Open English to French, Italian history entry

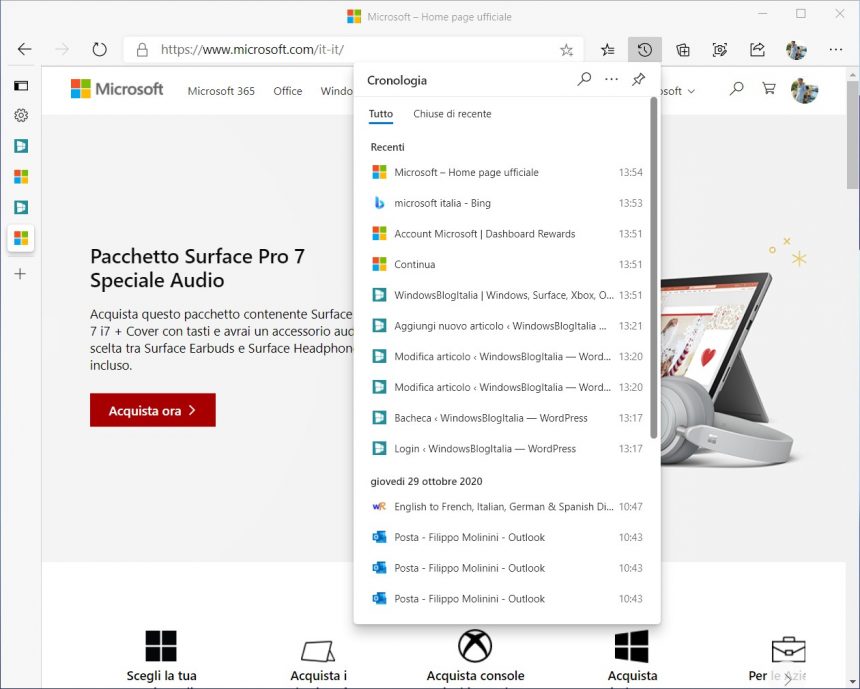507,507
